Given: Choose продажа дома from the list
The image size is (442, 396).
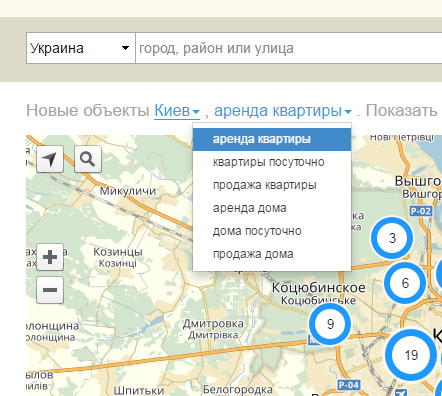Looking at the screenshot, I should tap(272, 254).
